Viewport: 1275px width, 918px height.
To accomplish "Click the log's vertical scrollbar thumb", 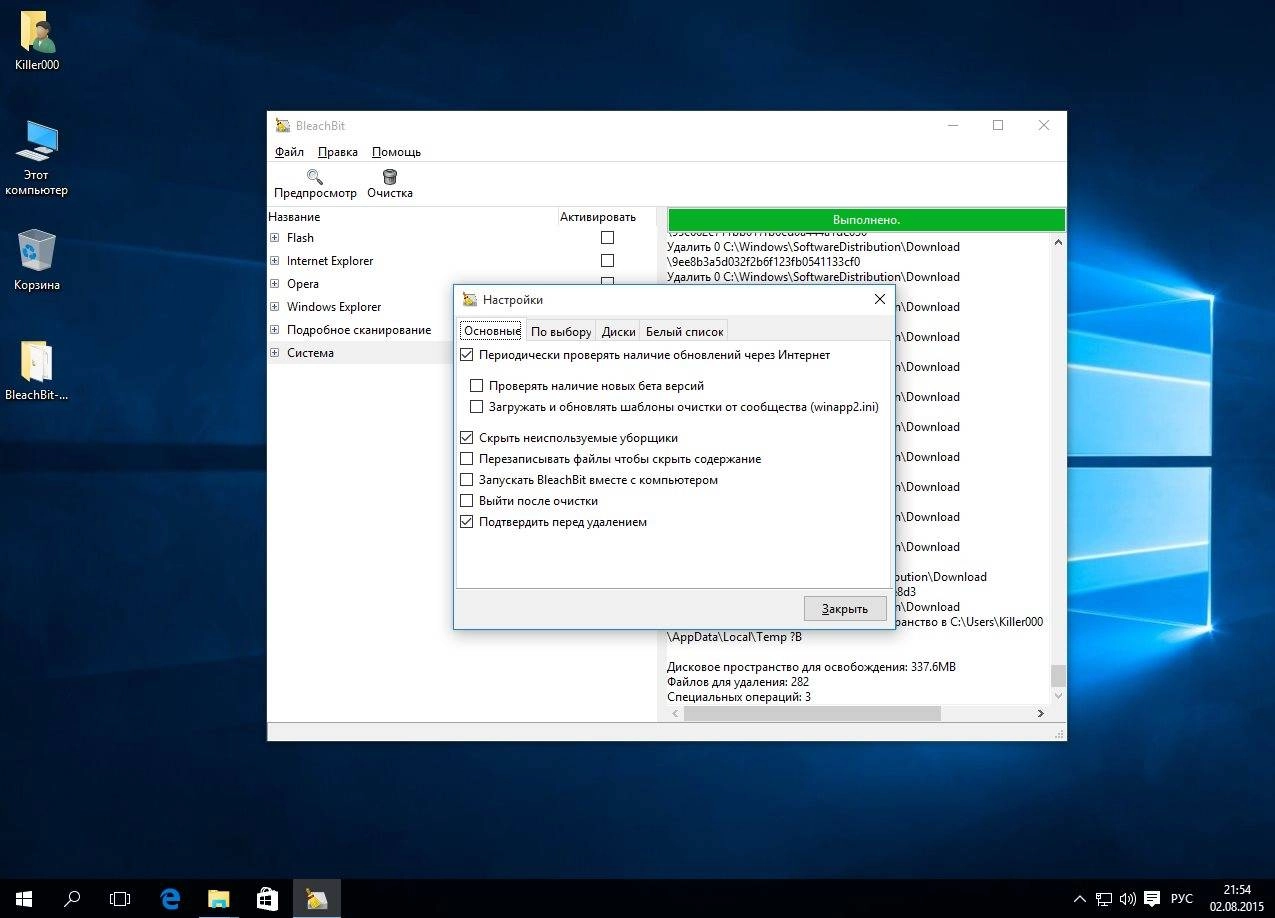I will [1059, 676].
